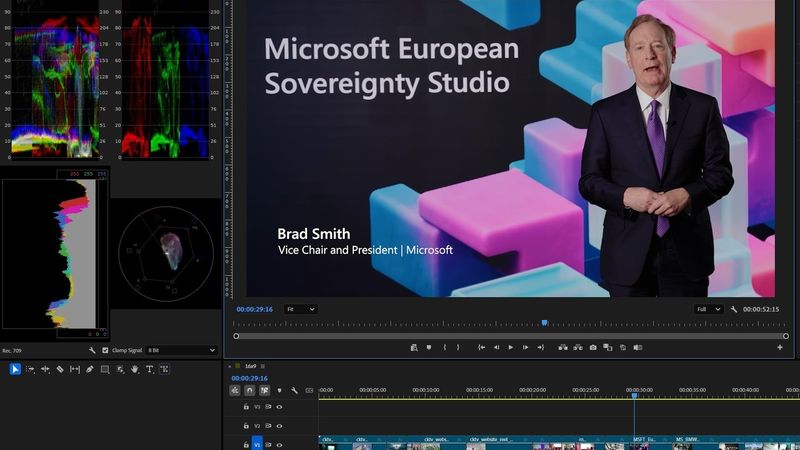Select the Track Select Forward tool
The height and width of the screenshot is (450, 800).
tap(30, 369)
